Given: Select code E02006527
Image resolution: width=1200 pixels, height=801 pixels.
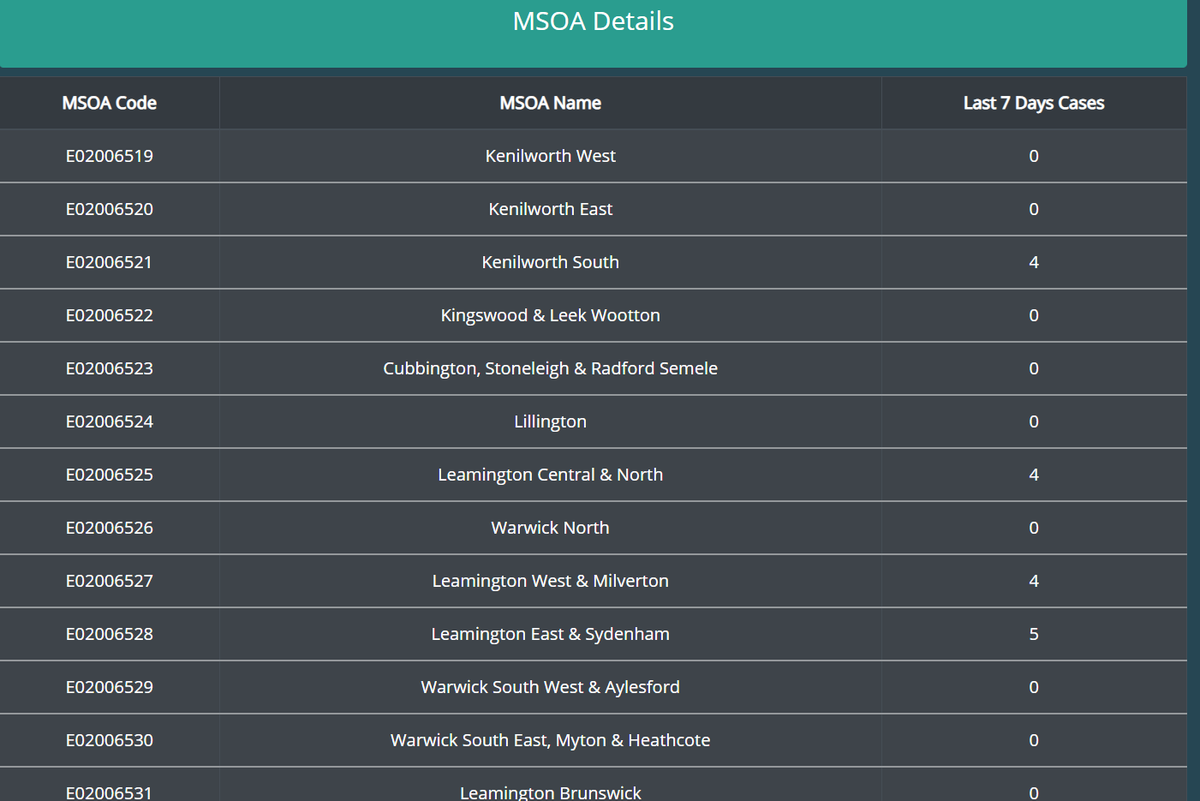Looking at the screenshot, I should click(x=109, y=580).
